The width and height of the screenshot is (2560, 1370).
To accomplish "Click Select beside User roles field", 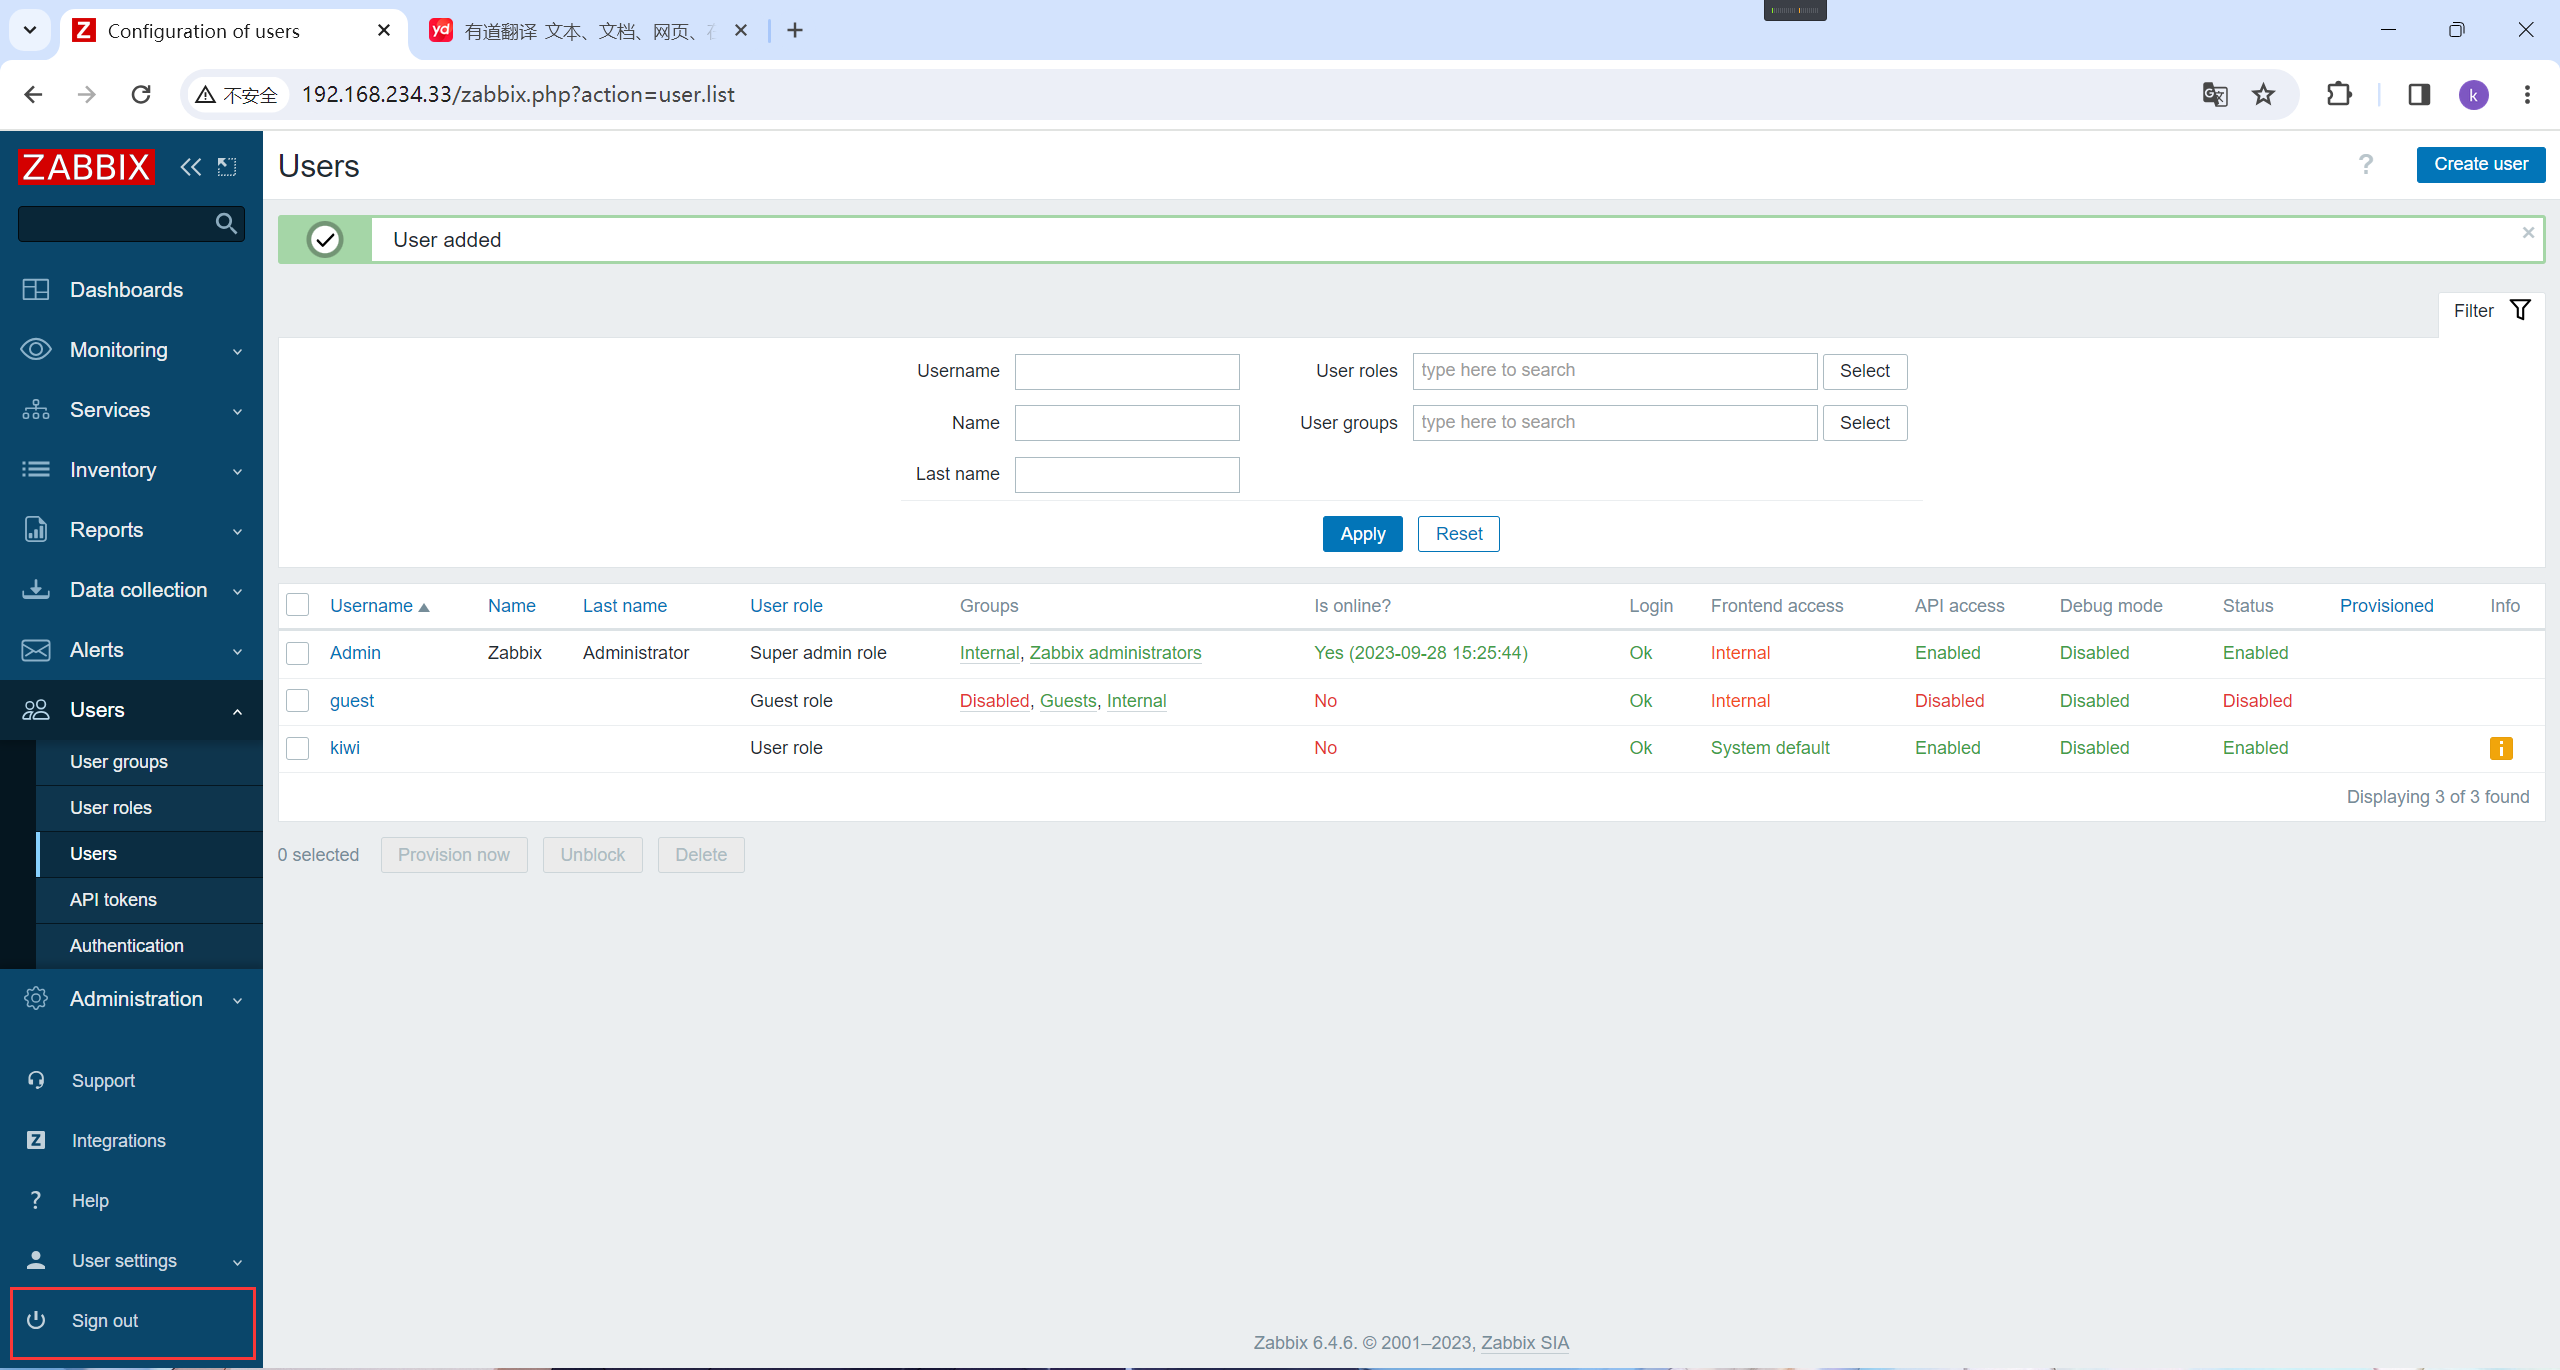I will 1864,371.
